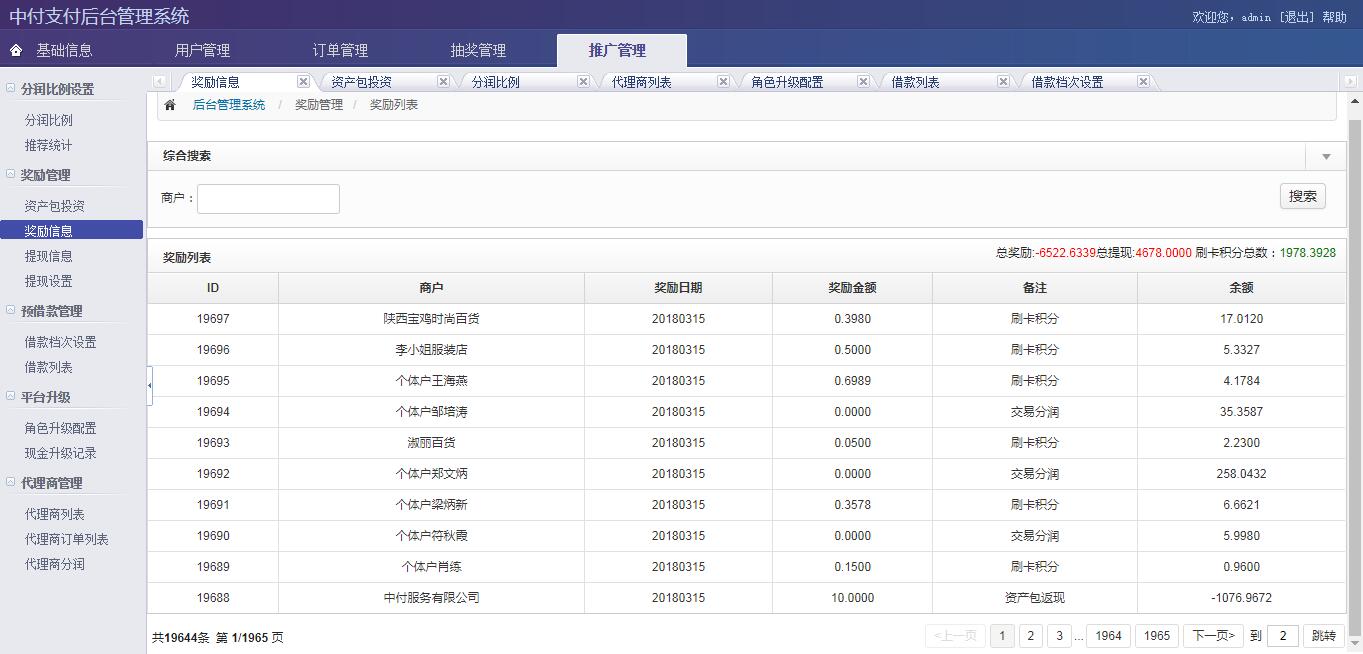This screenshot has width=1363, height=654.
Task: Go to page 1965 in pagination
Action: (1156, 635)
